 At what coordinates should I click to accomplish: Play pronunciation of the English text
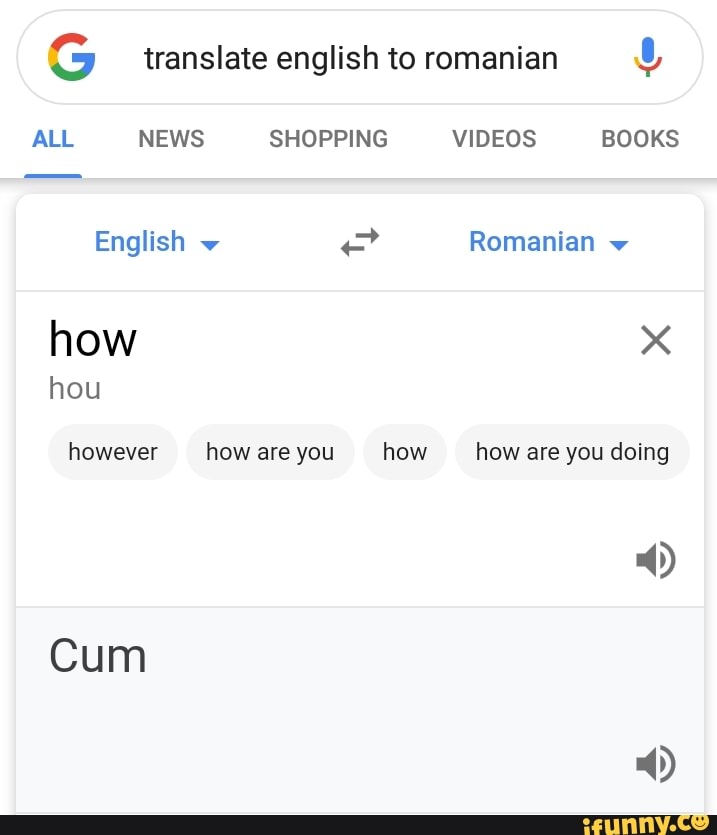[655, 560]
